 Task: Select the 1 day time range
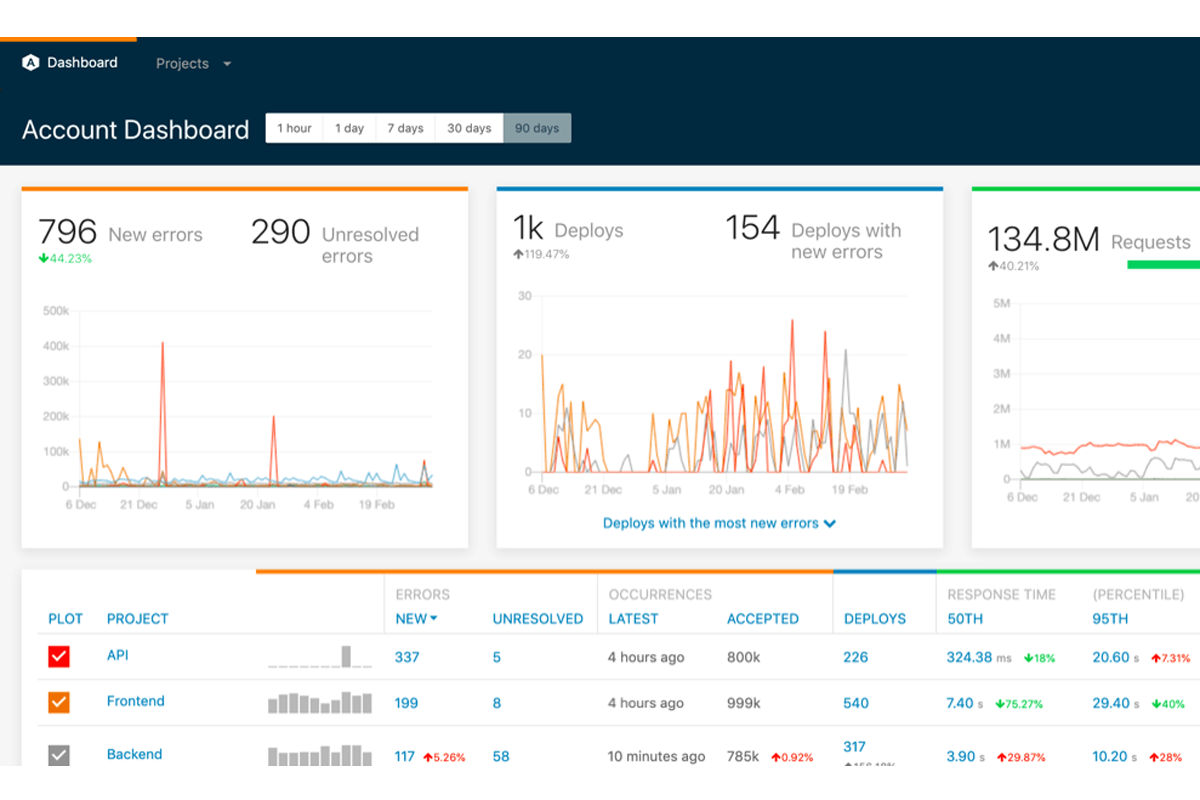349,128
